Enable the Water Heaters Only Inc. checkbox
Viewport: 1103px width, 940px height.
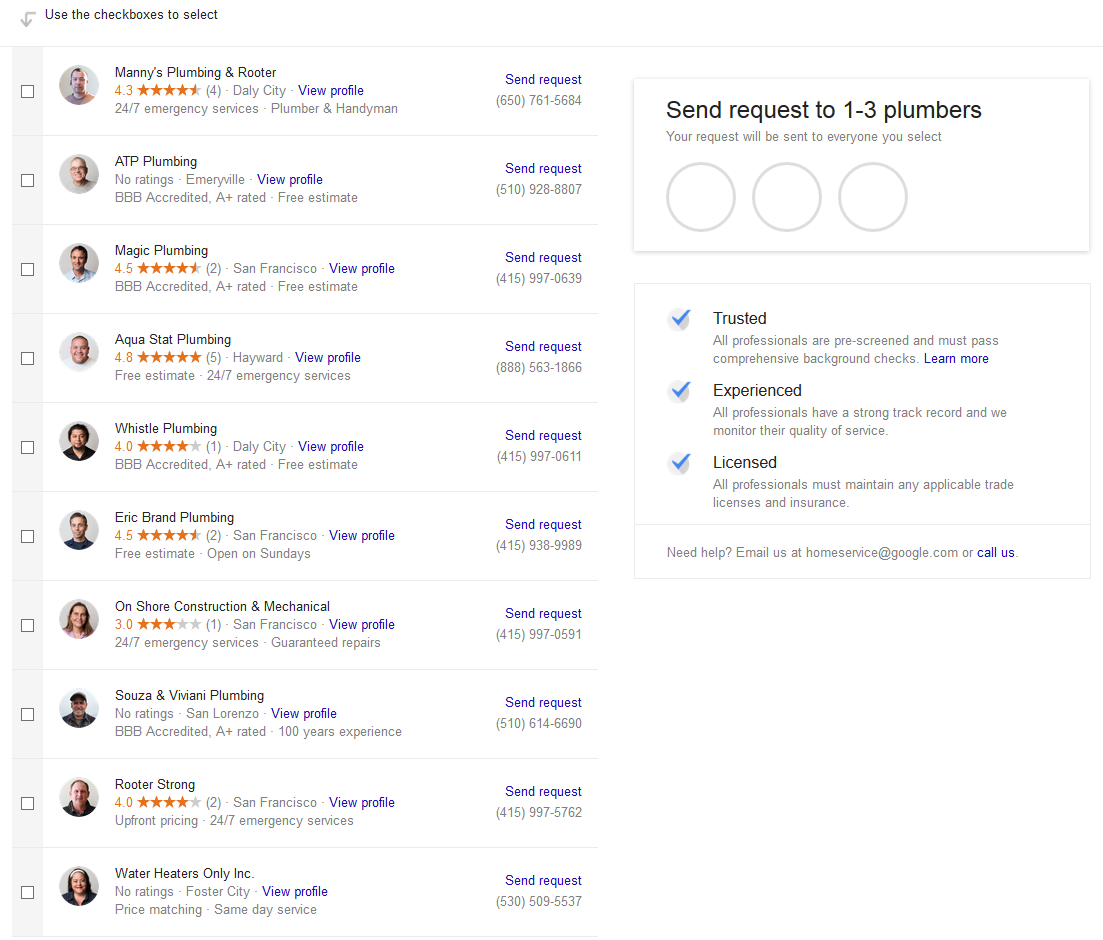tap(28, 893)
